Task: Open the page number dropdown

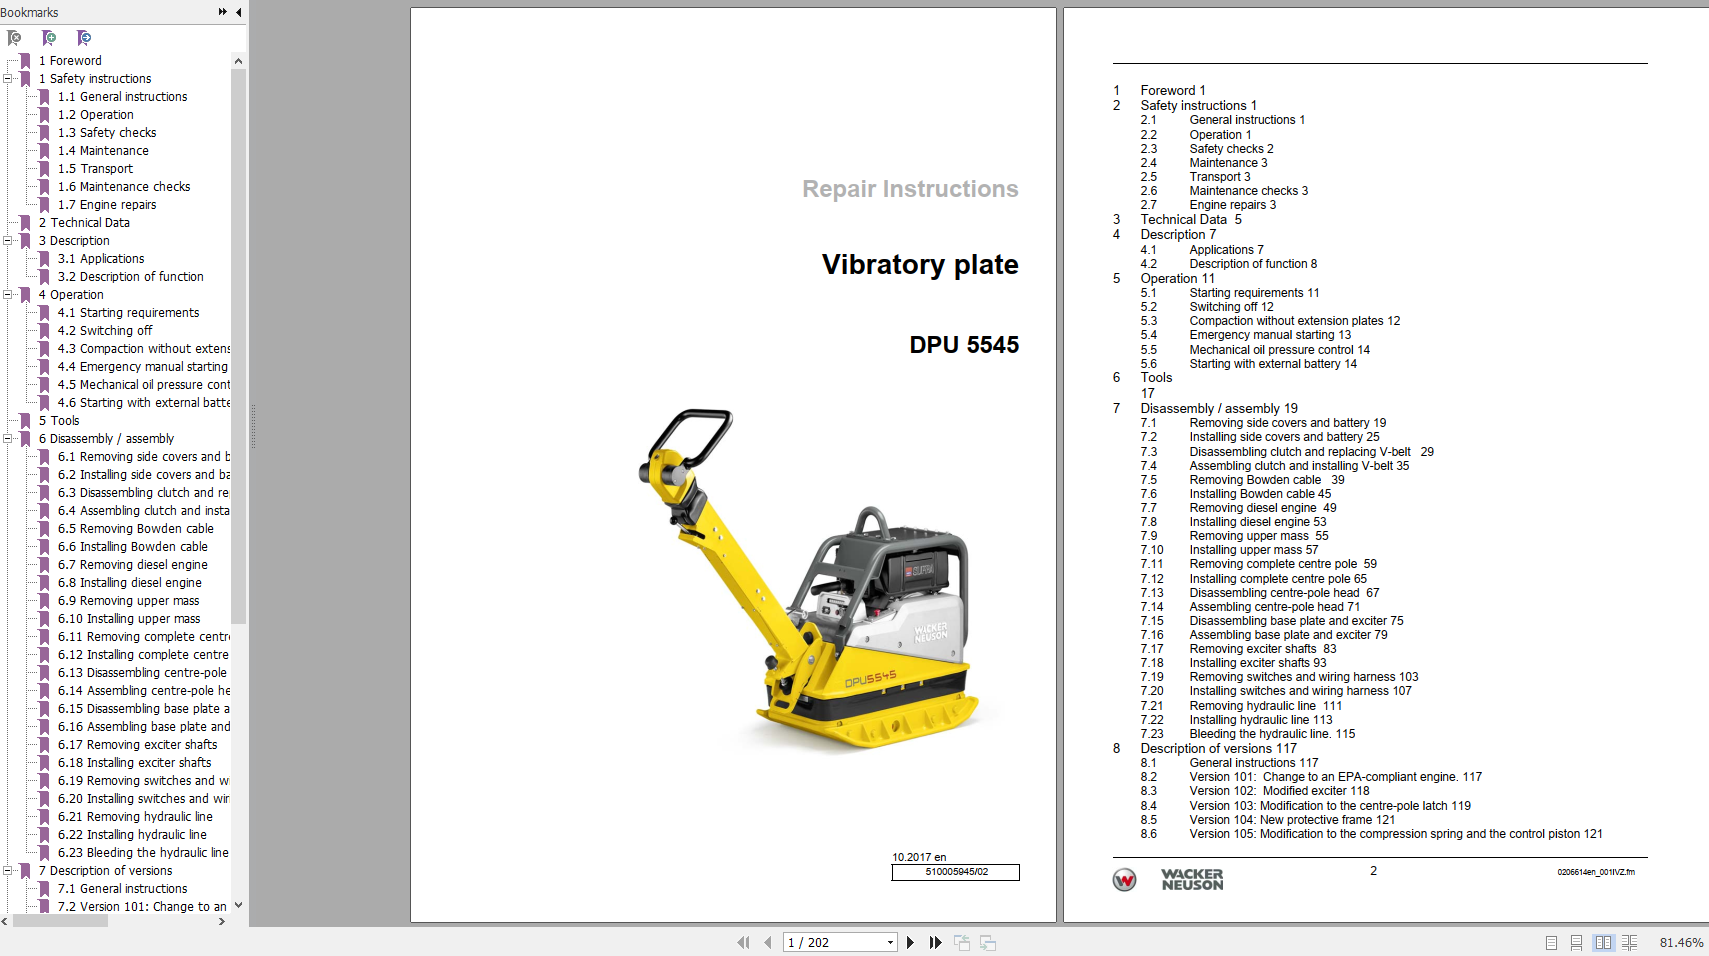Action: [x=890, y=942]
